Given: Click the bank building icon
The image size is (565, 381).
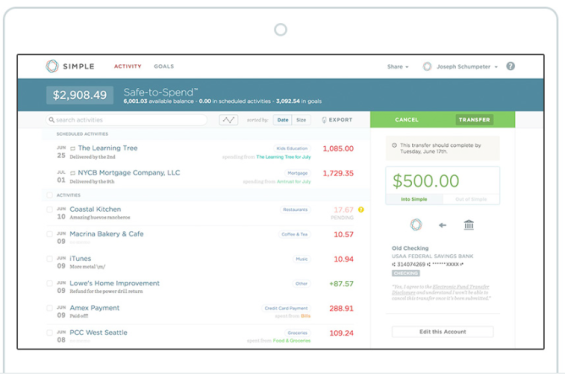Looking at the screenshot, I should click(x=468, y=225).
